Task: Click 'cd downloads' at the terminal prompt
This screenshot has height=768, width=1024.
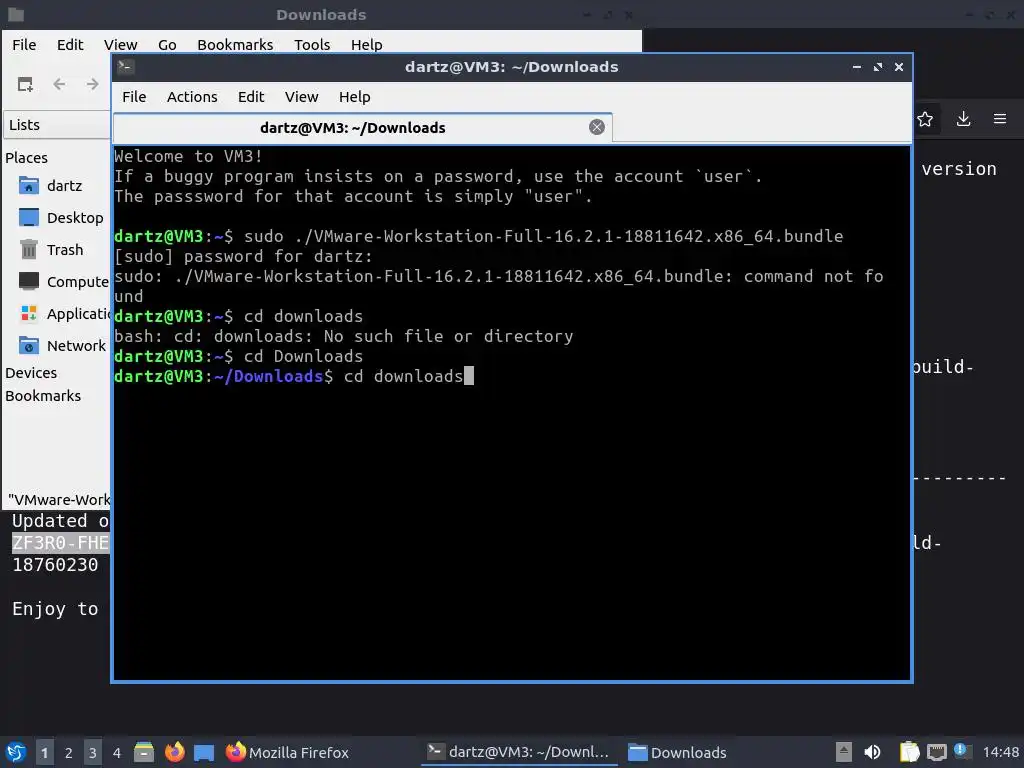Action: click(404, 376)
